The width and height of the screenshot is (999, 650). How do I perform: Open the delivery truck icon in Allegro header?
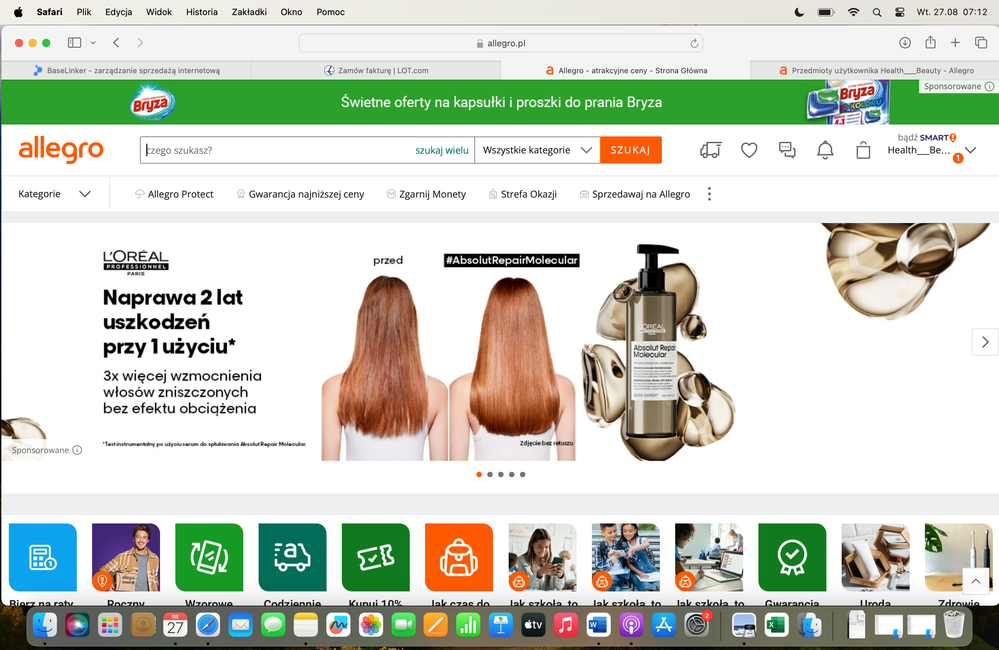(x=710, y=150)
